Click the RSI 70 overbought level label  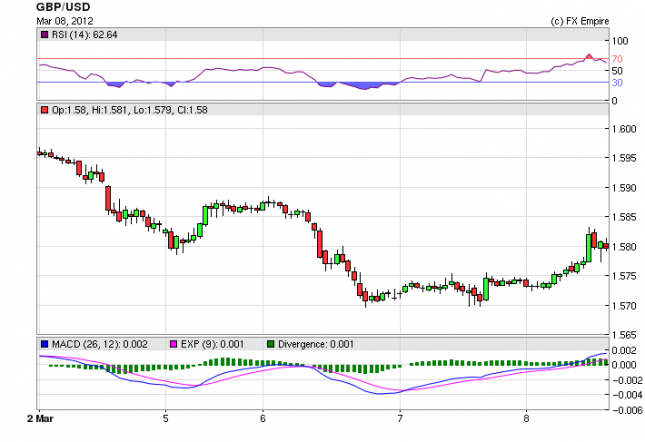(x=617, y=59)
